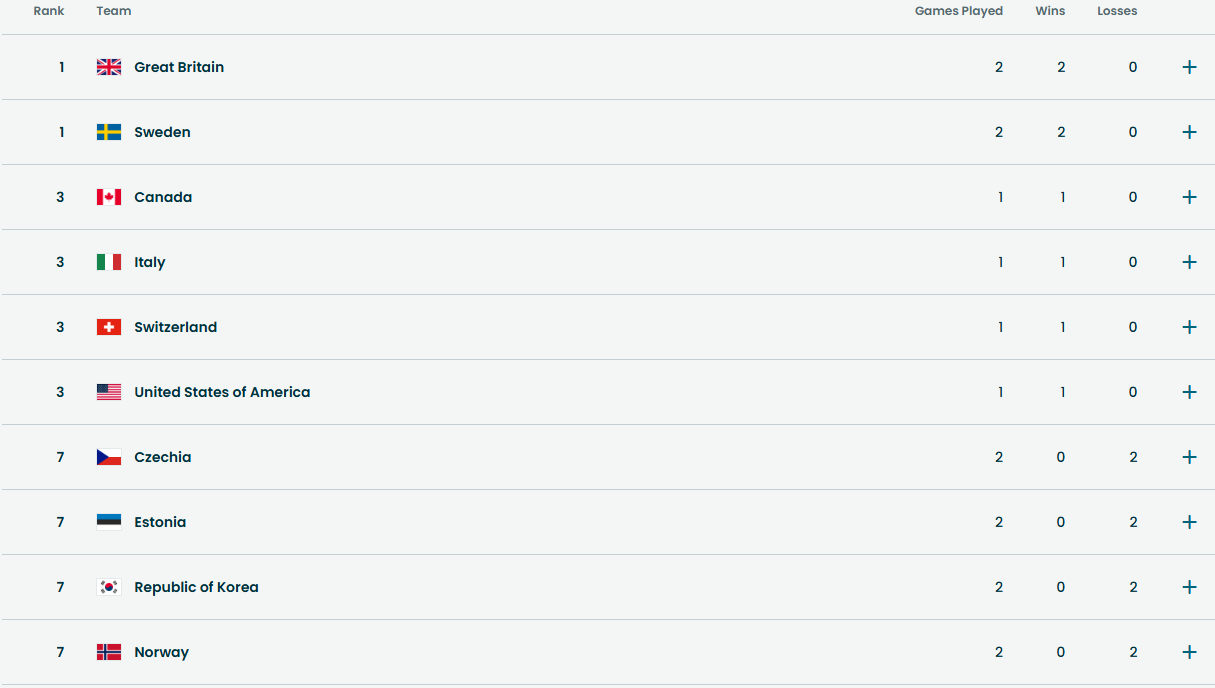Viewport: 1215px width, 688px height.
Task: Click the Republic of Korea flag icon
Action: click(x=109, y=587)
